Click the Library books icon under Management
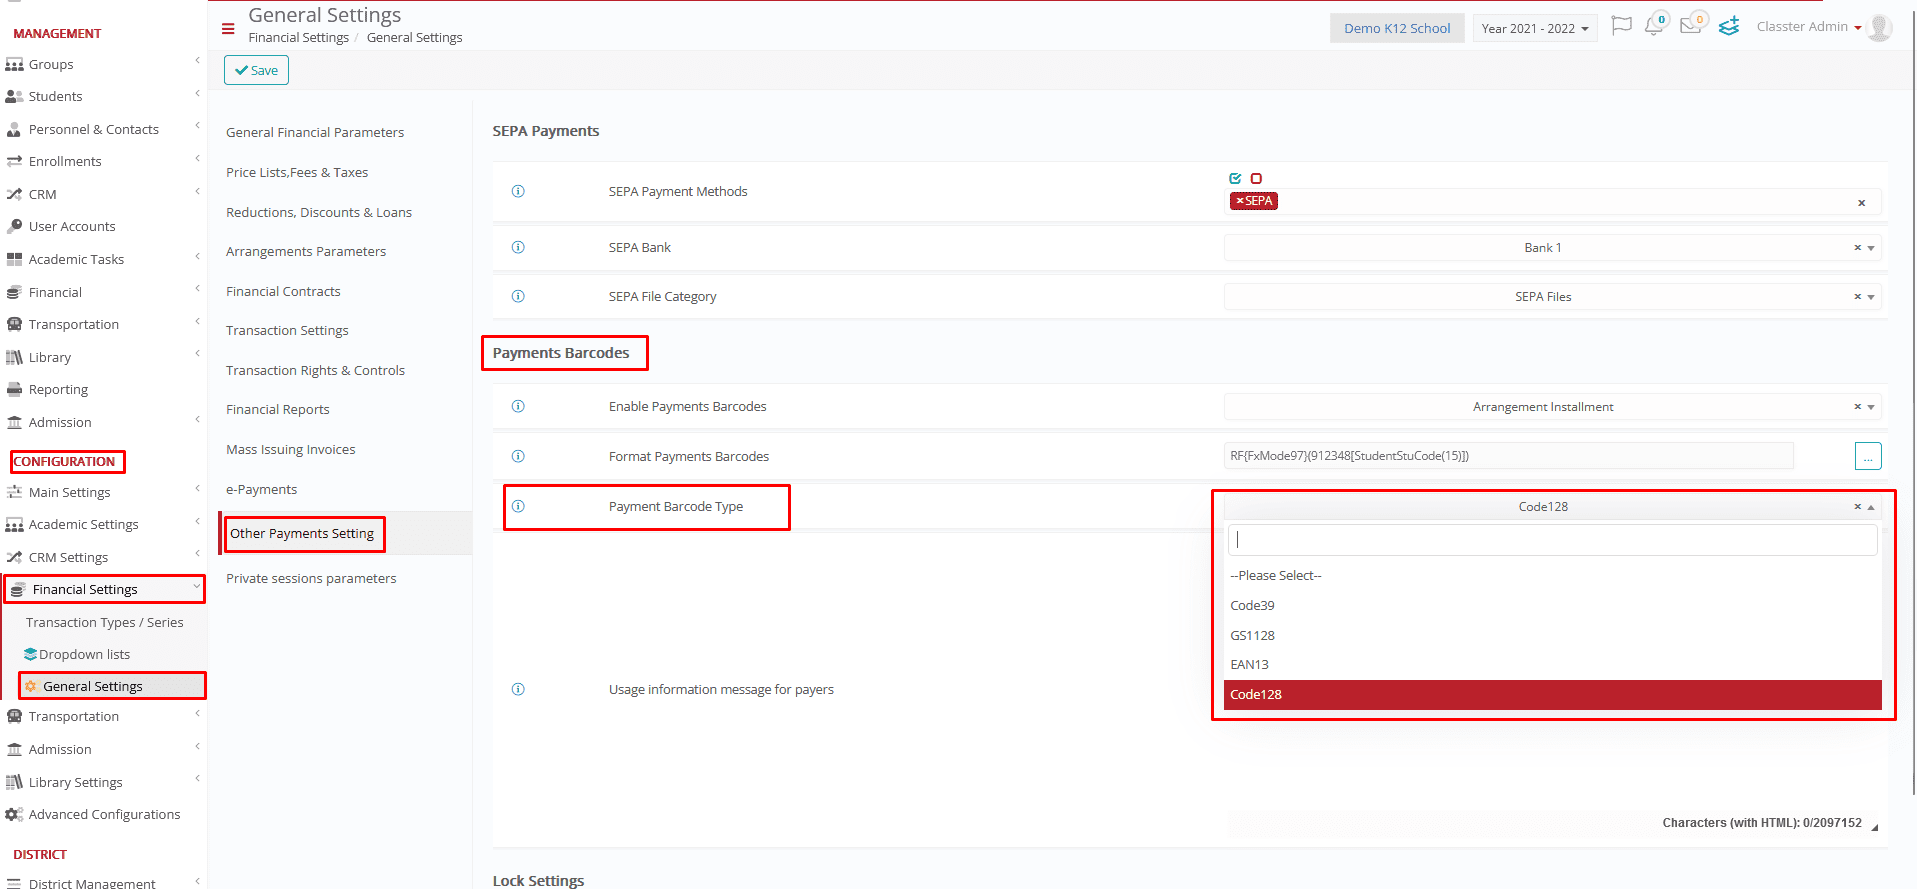The width and height of the screenshot is (1917, 889). tap(14, 357)
